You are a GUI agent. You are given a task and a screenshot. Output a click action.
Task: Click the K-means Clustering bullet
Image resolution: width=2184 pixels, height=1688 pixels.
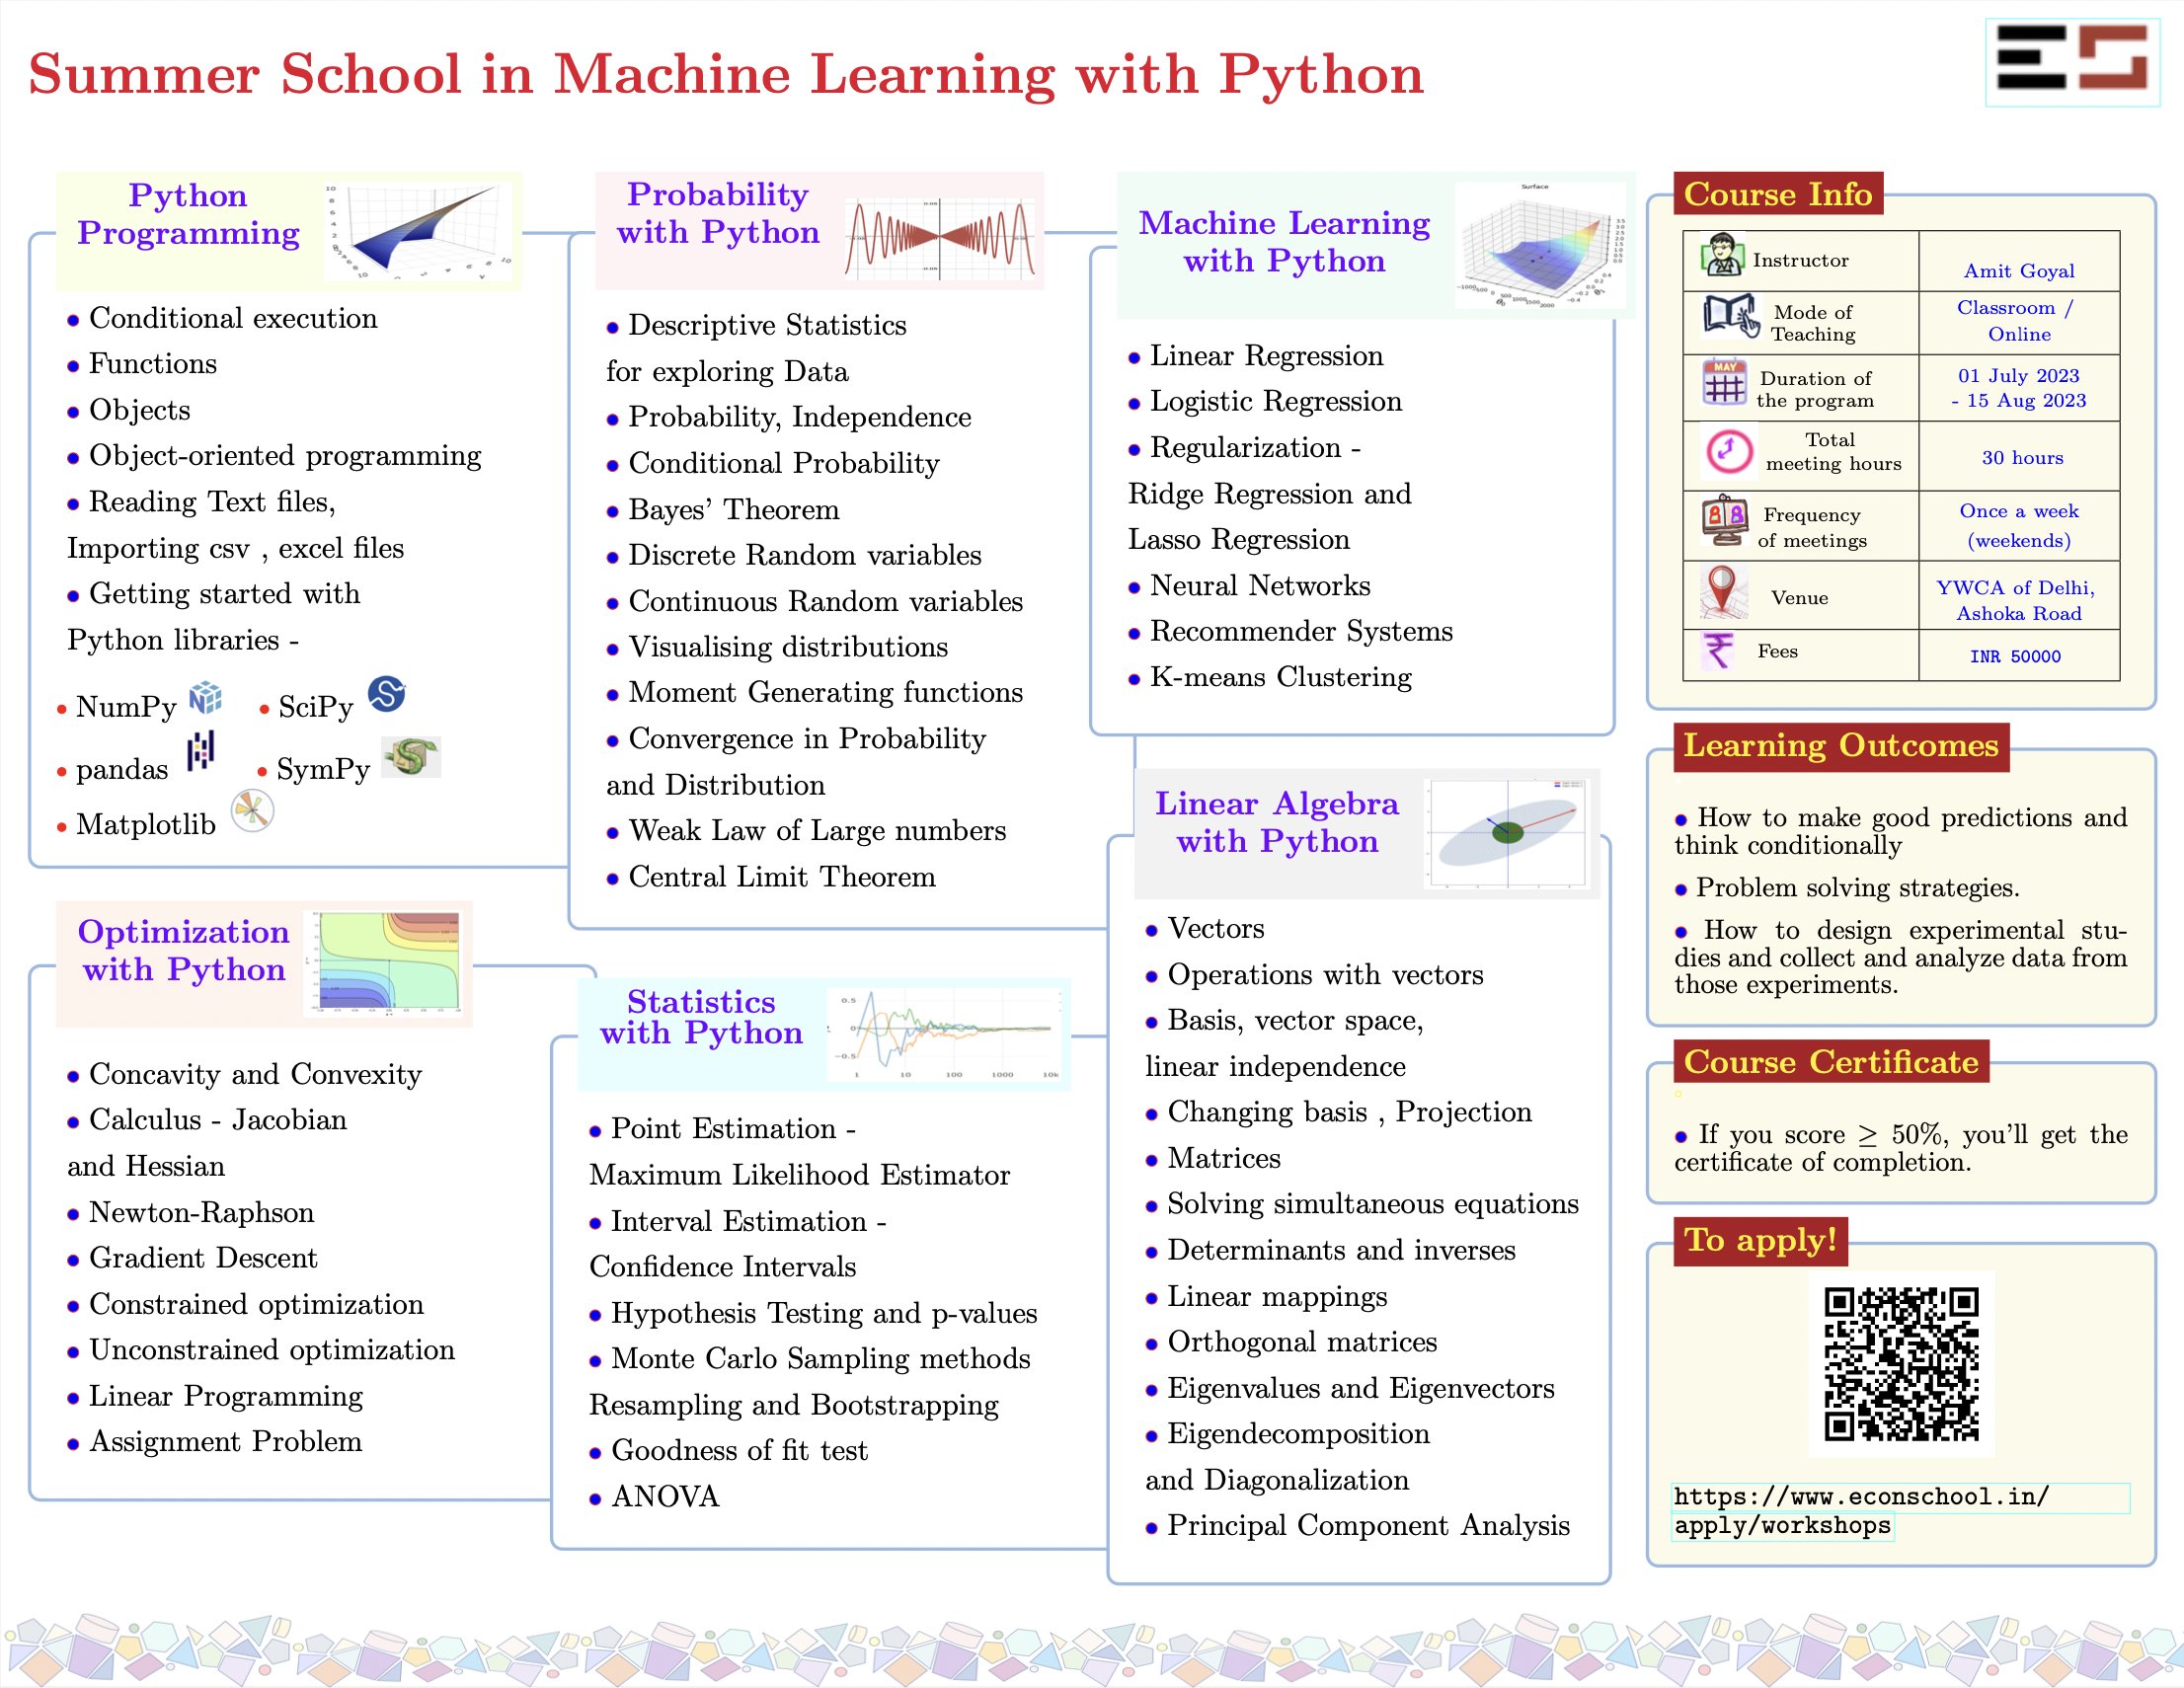click(x=1270, y=677)
